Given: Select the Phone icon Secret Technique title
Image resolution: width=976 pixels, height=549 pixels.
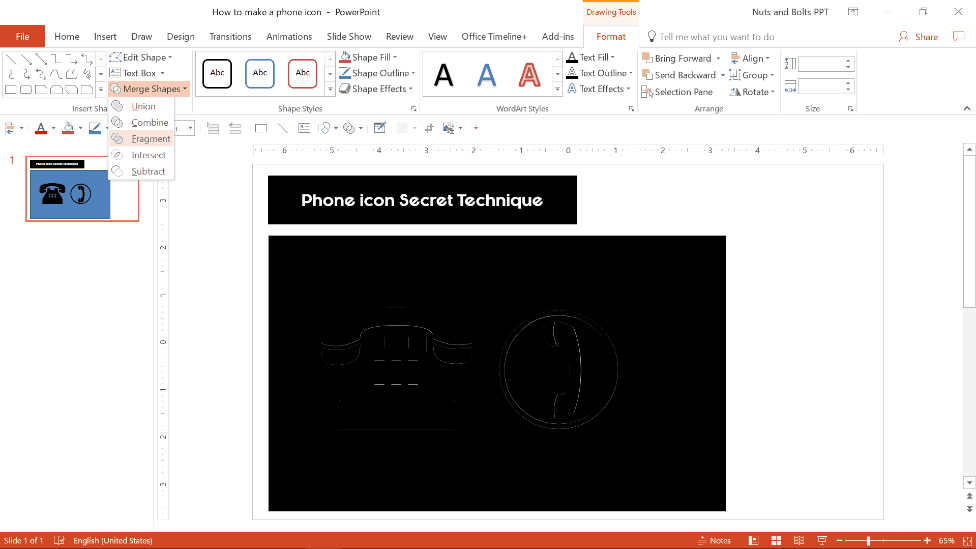Looking at the screenshot, I should (422, 200).
